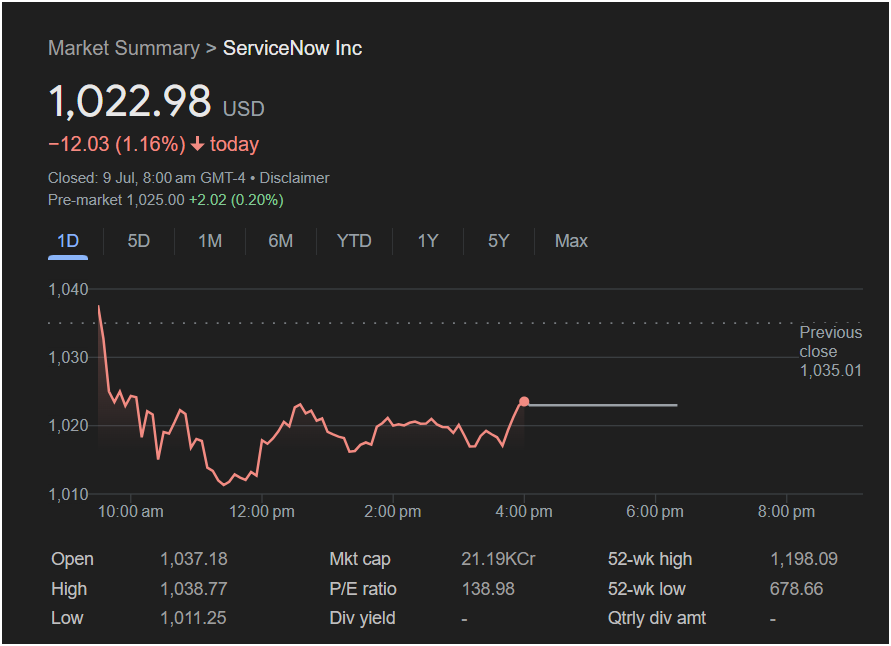Show the Max range chart
891x646 pixels.
pyautogui.click(x=571, y=241)
